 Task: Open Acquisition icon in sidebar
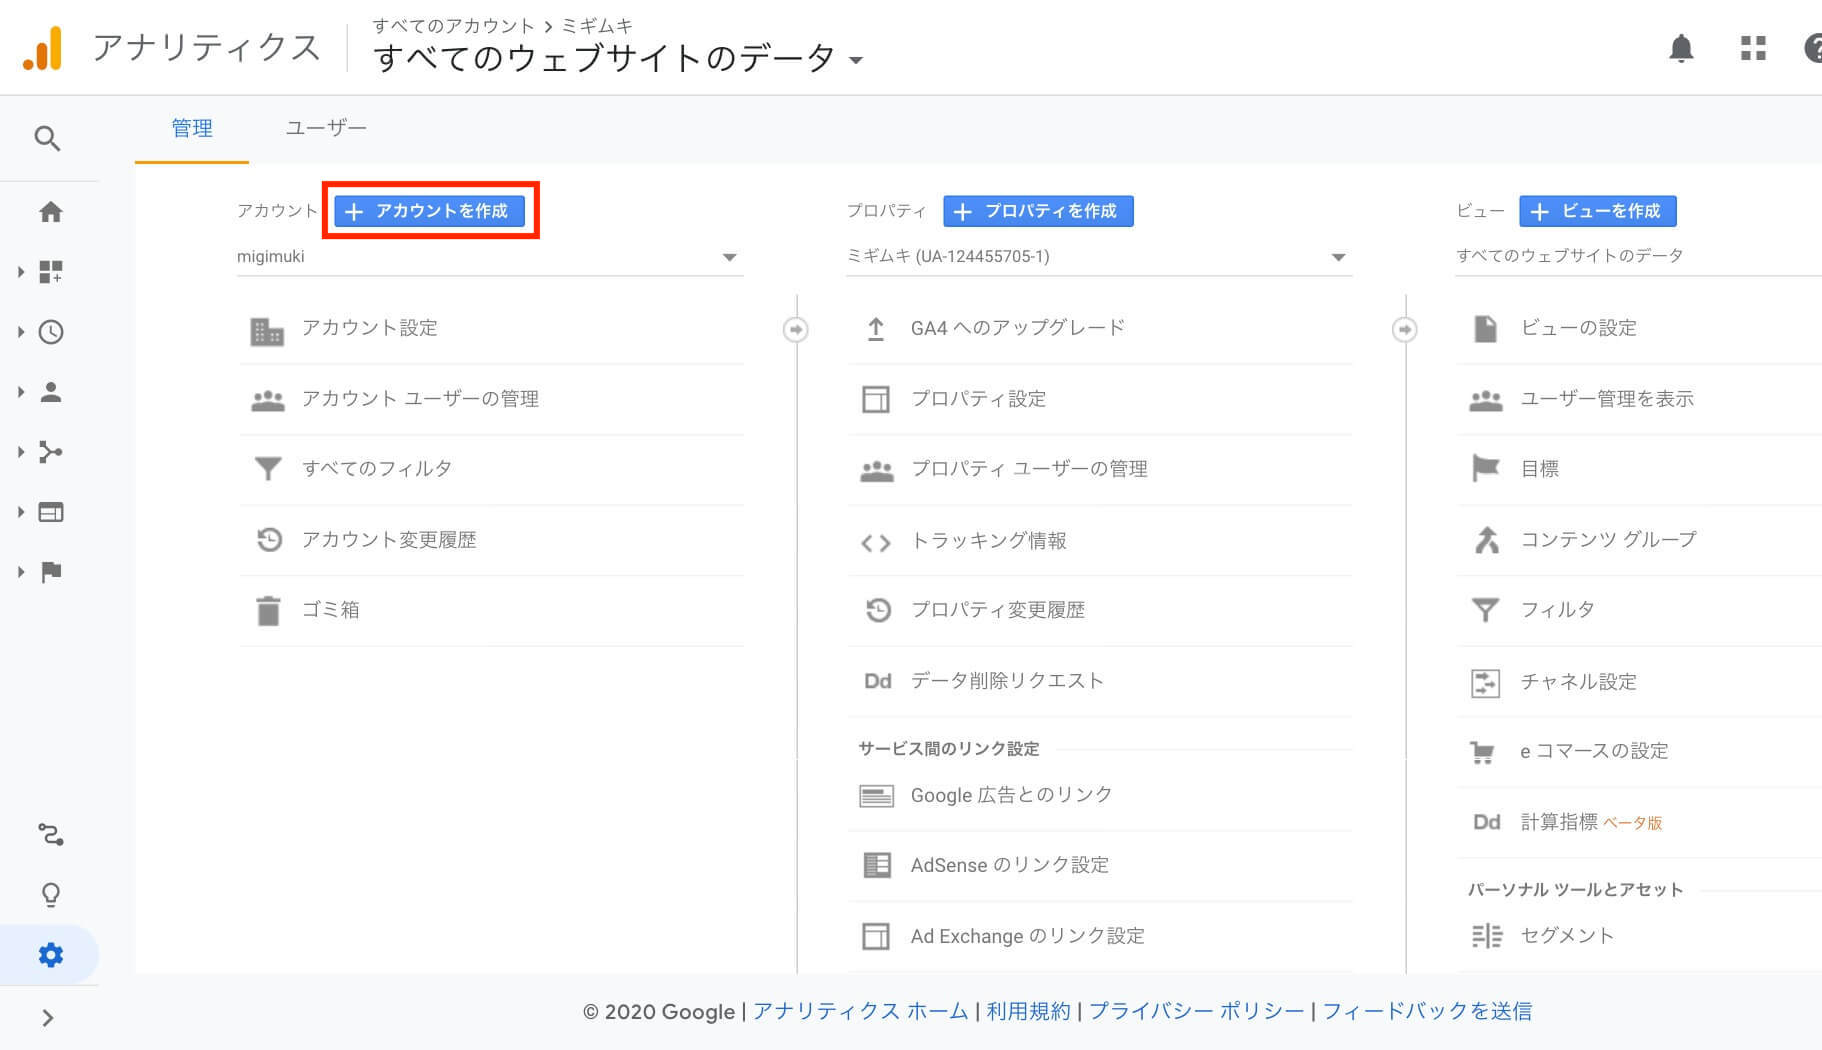click(x=51, y=452)
